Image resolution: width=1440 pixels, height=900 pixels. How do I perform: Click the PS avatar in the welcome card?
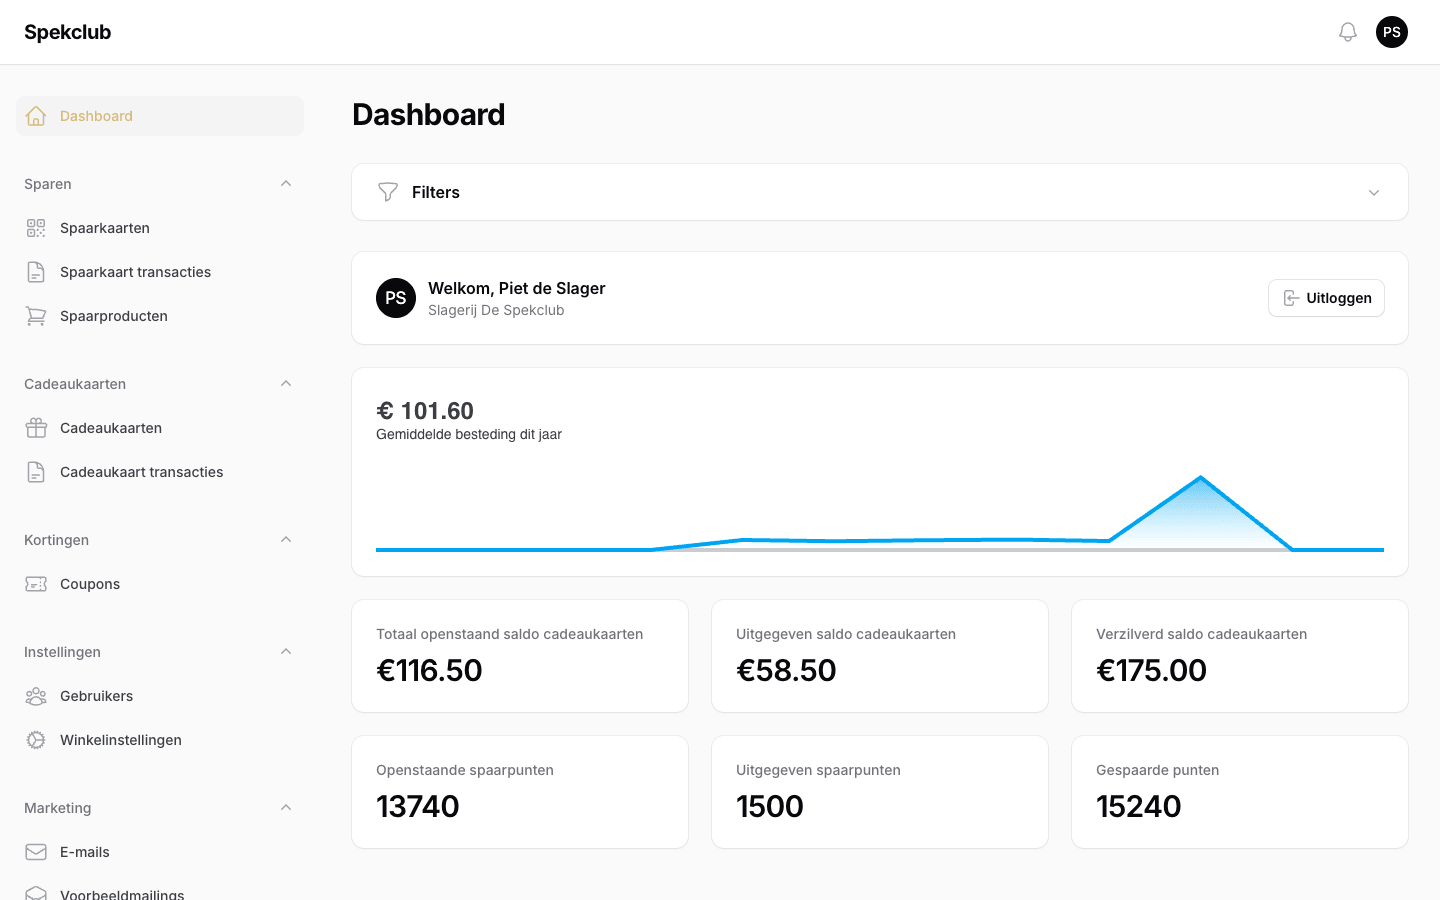point(396,298)
